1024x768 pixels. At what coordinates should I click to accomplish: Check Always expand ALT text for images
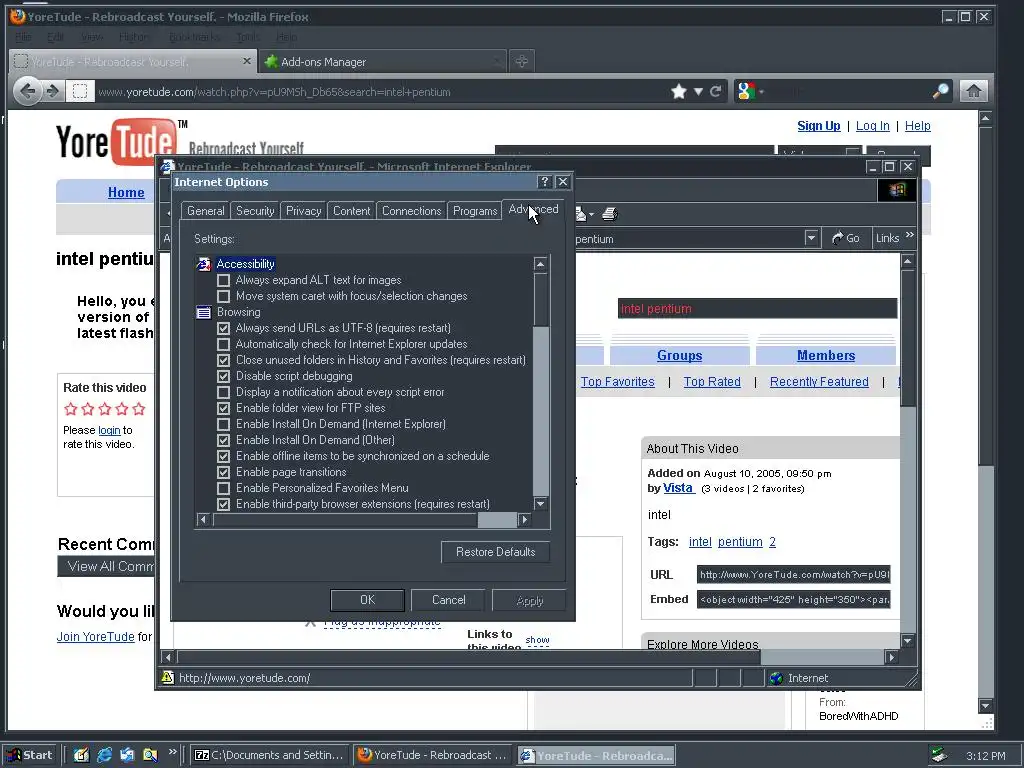coord(223,280)
